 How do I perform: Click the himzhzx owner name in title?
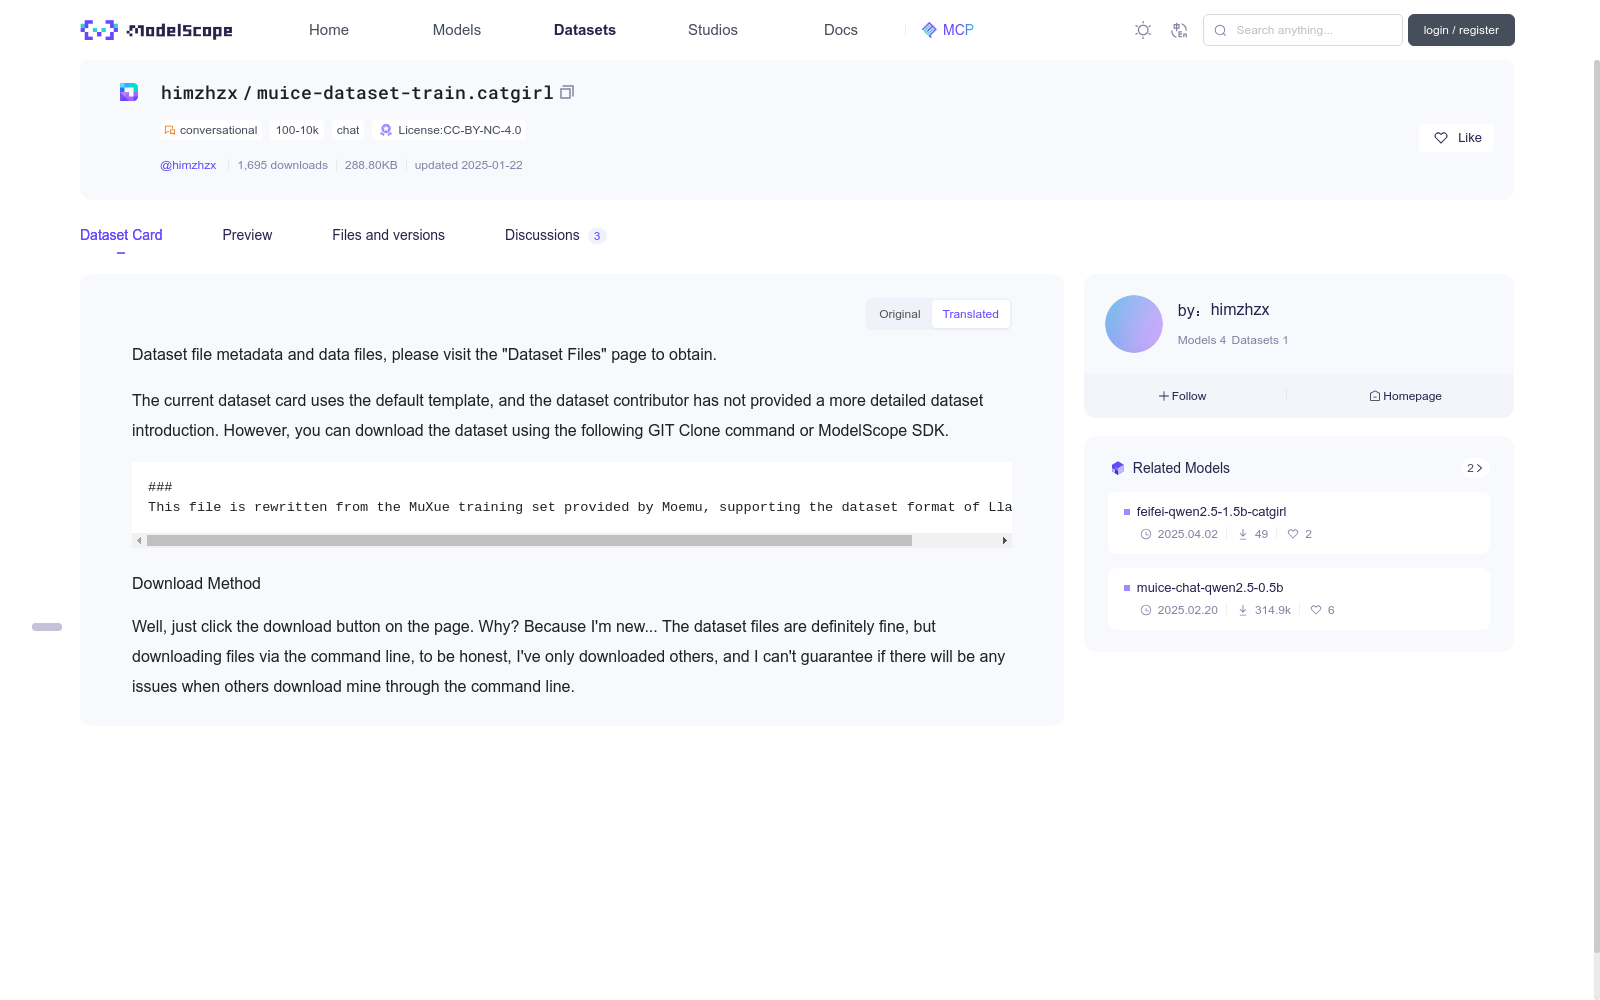pyautogui.click(x=199, y=93)
